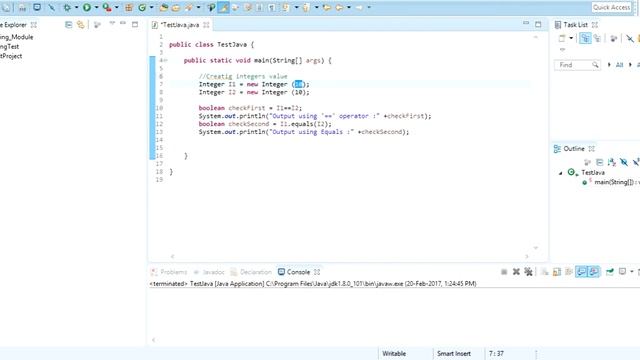
Task: Click the editor horizontal scrollbar
Action: pos(349,257)
